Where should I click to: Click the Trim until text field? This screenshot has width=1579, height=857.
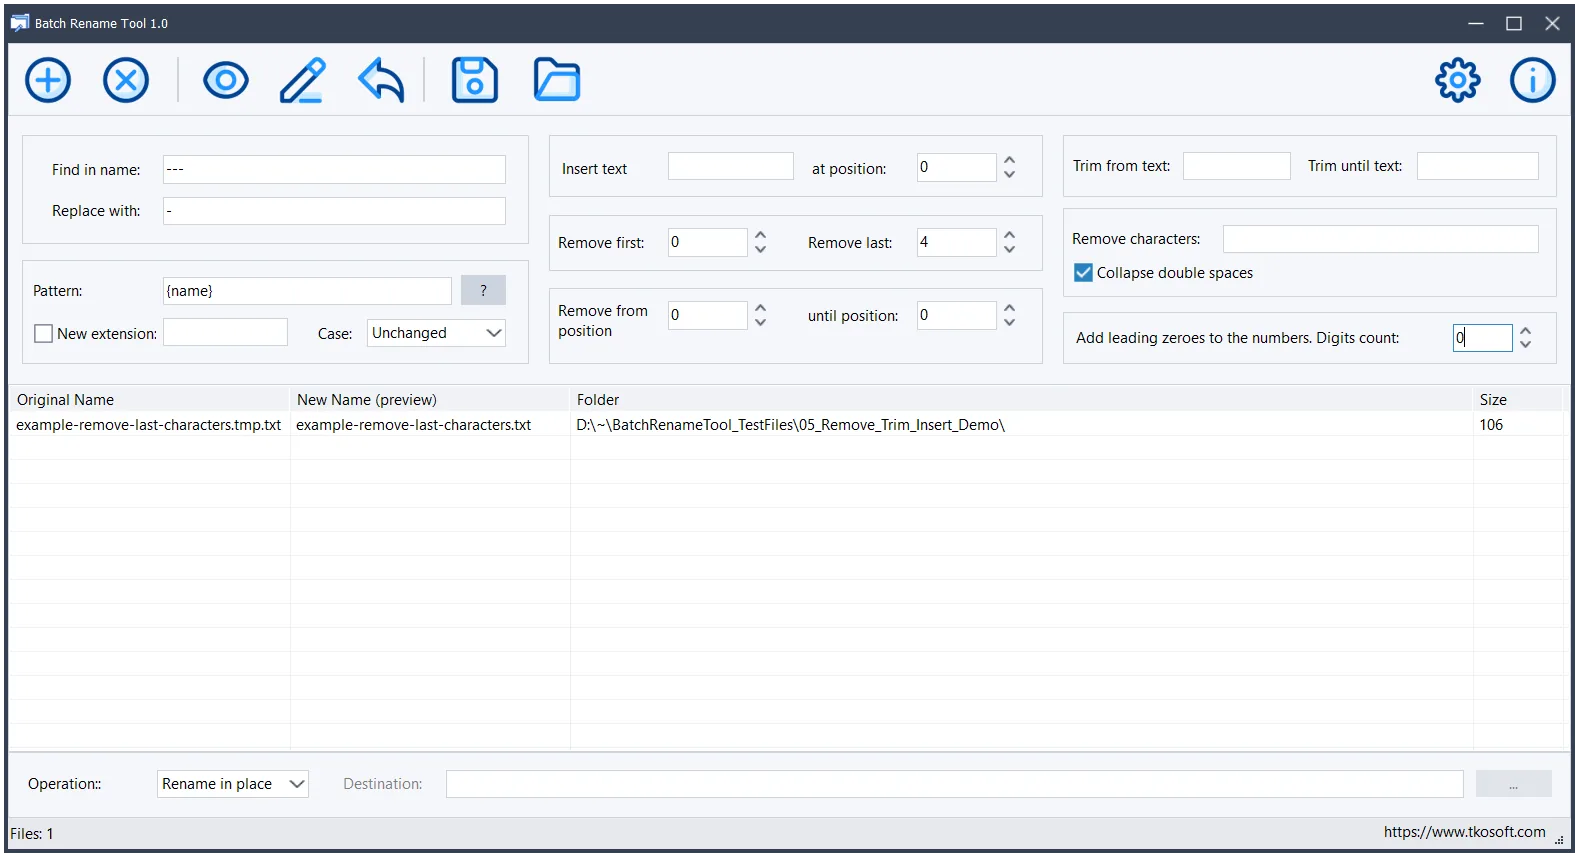1478,166
